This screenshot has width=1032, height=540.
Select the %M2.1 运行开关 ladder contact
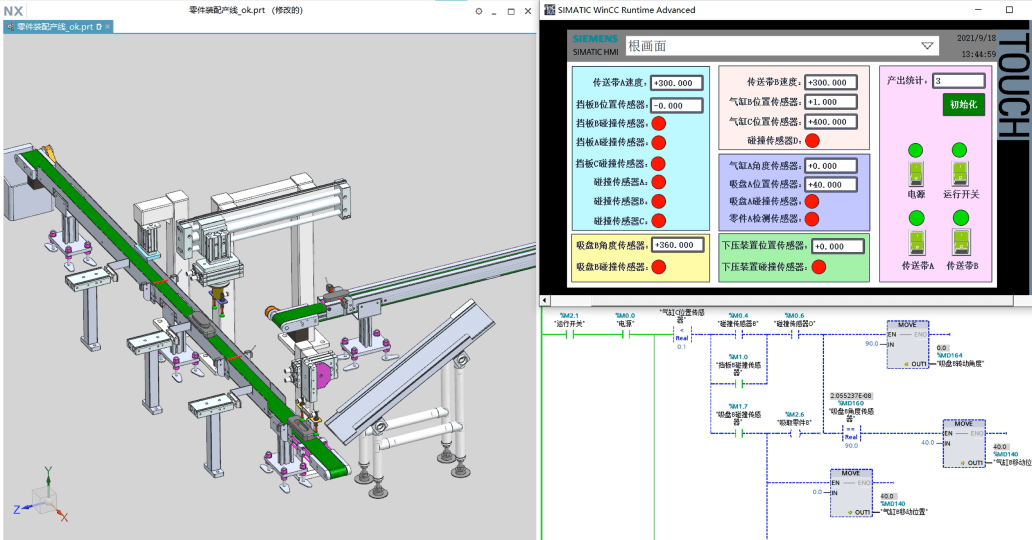(x=570, y=335)
